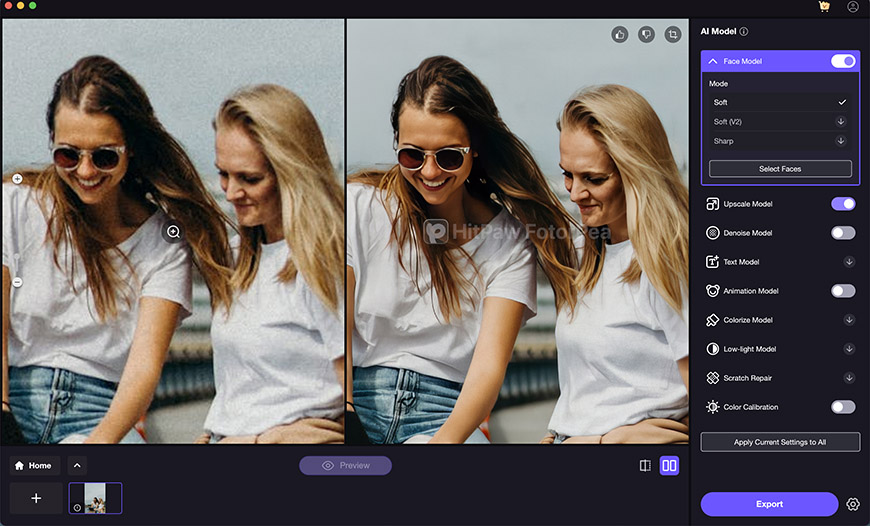Collapse the Face Model section chevron
870x526 pixels.
point(713,61)
